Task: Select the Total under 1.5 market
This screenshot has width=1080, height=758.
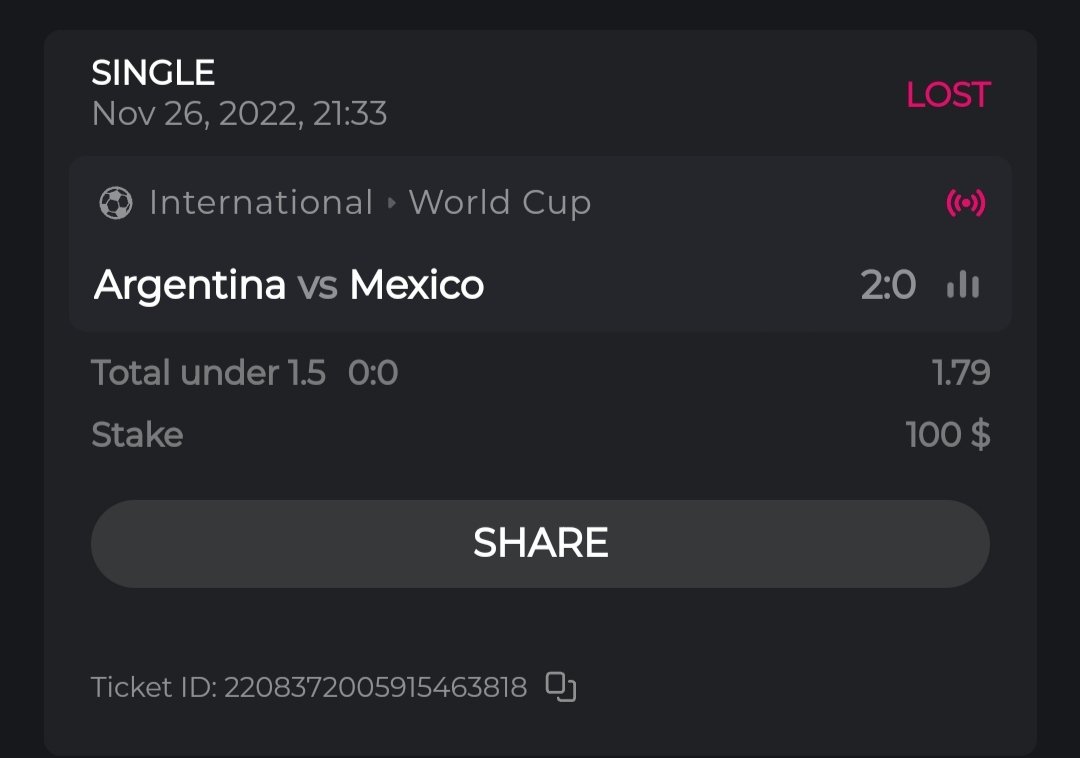Action: click(208, 373)
